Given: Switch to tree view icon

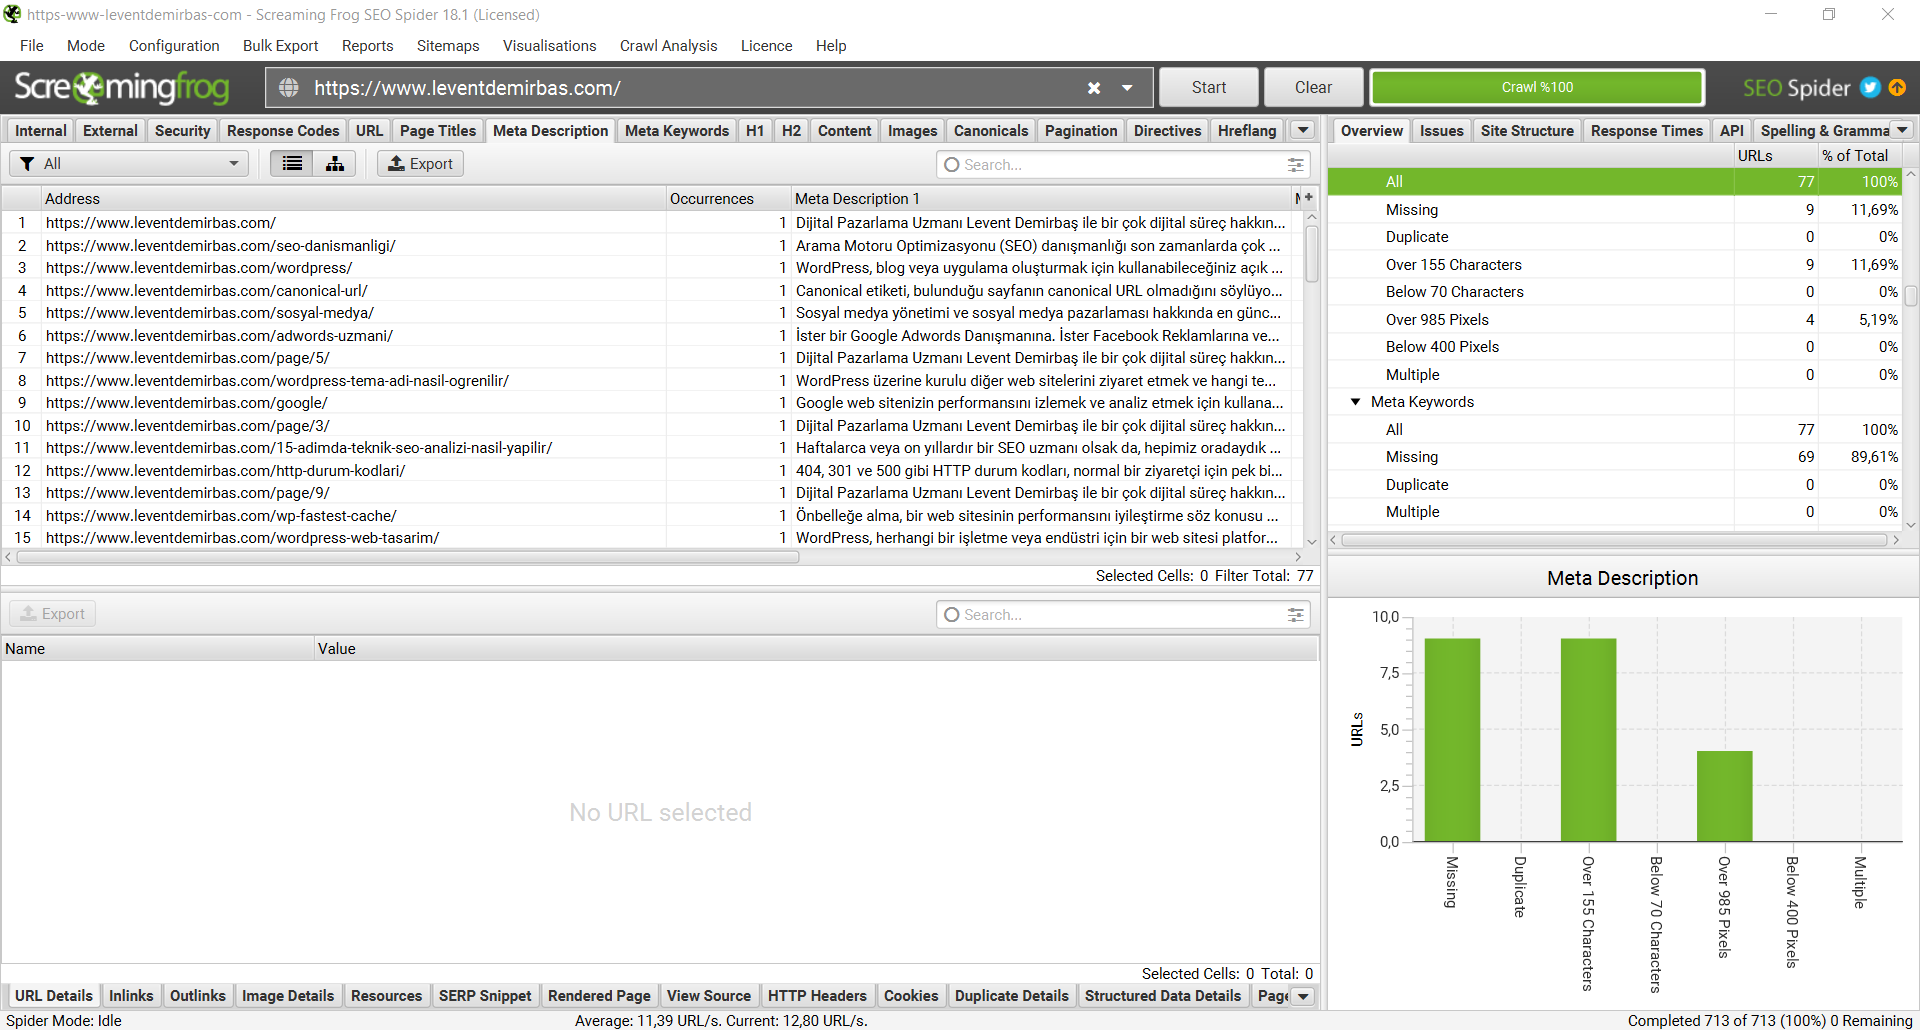Looking at the screenshot, I should coord(335,164).
